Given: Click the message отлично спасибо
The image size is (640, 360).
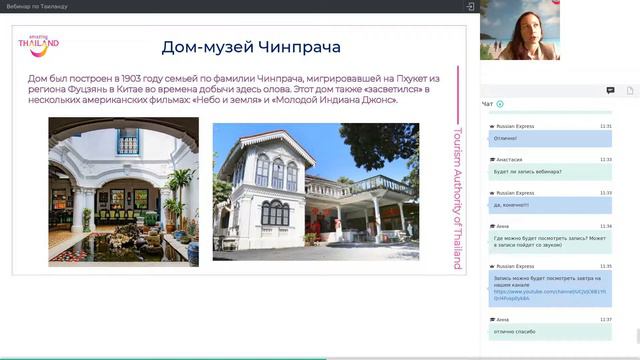Looking at the screenshot, I should [550, 332].
